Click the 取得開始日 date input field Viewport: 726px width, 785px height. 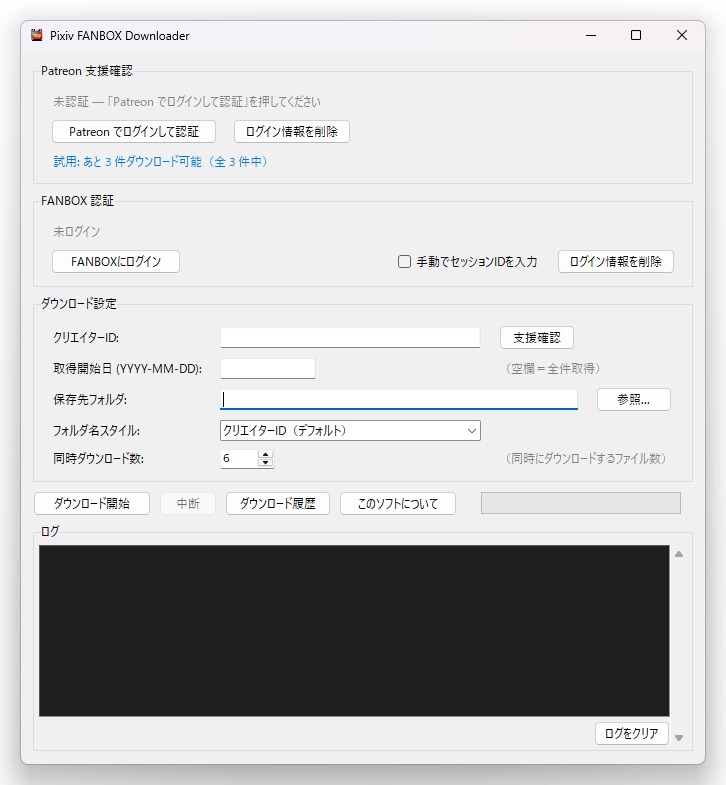click(267, 368)
